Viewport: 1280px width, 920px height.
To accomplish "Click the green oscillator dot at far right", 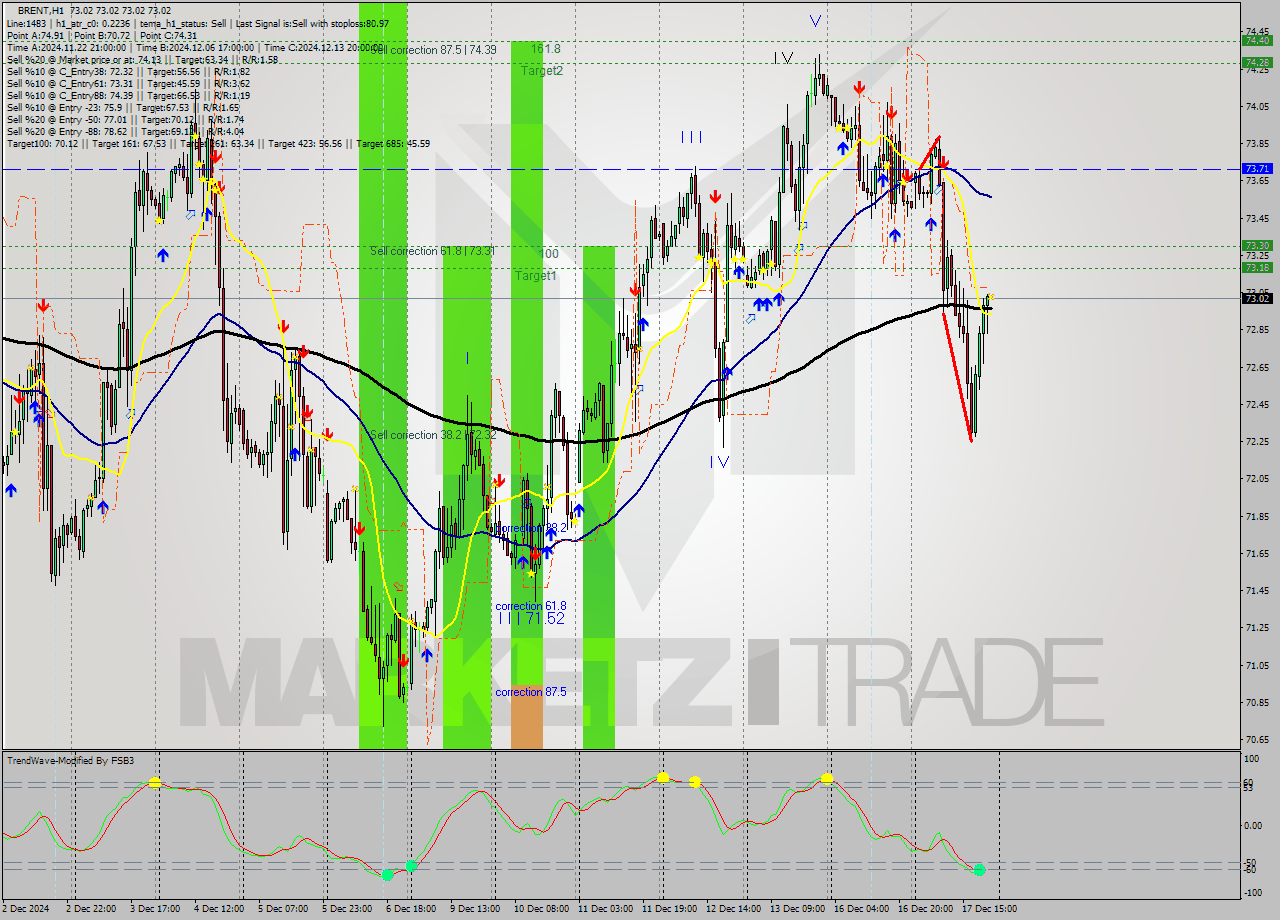I will point(979,870).
